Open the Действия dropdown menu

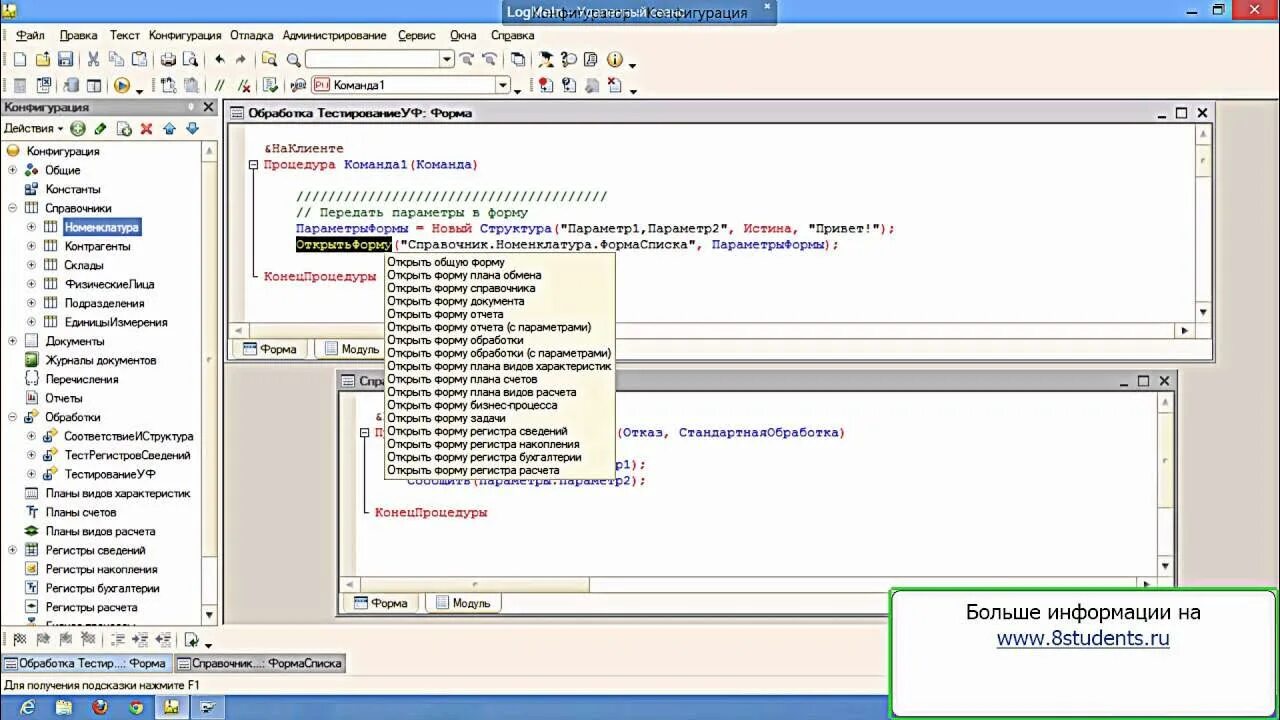pos(33,129)
